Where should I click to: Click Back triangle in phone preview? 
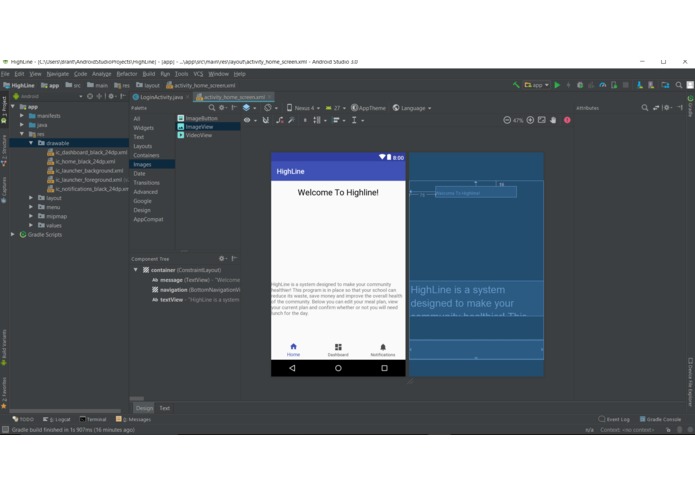point(292,368)
